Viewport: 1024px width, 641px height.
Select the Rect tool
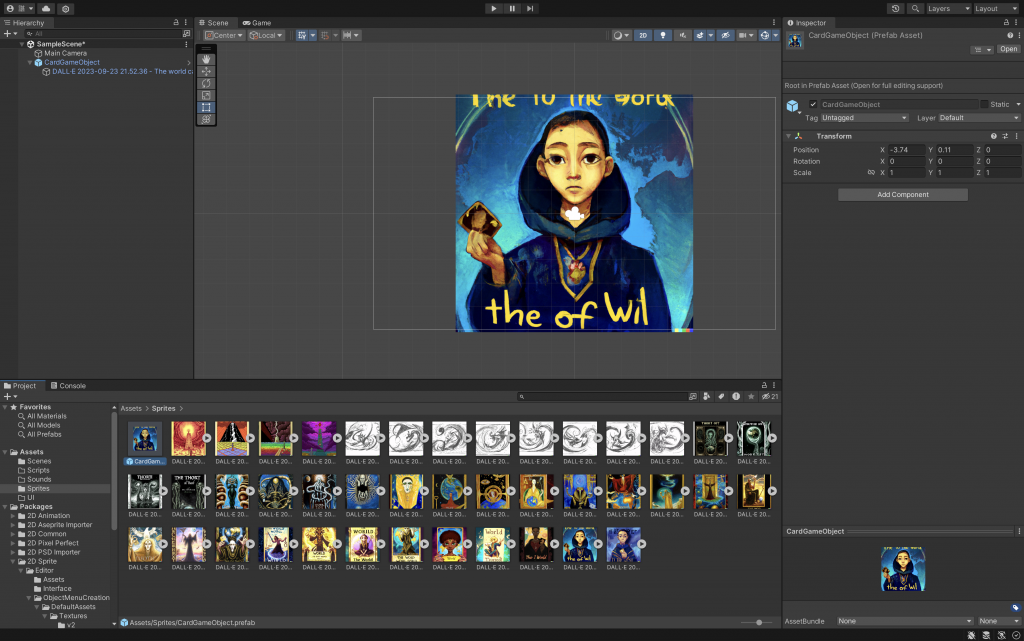[206, 107]
